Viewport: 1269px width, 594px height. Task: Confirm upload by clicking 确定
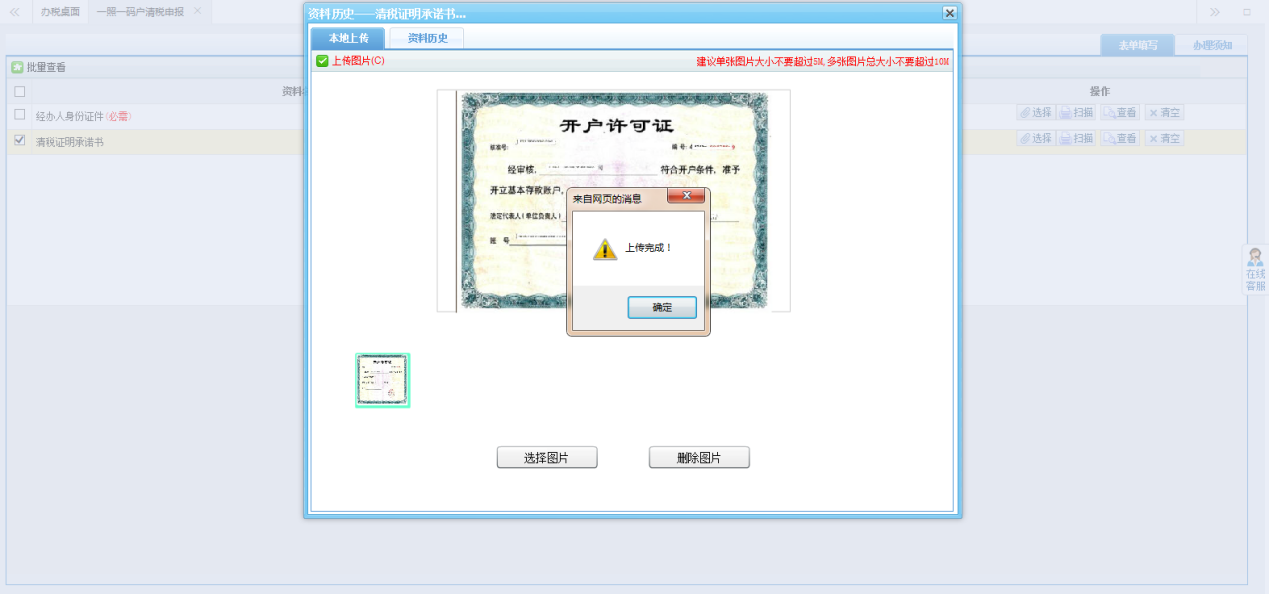pos(661,308)
